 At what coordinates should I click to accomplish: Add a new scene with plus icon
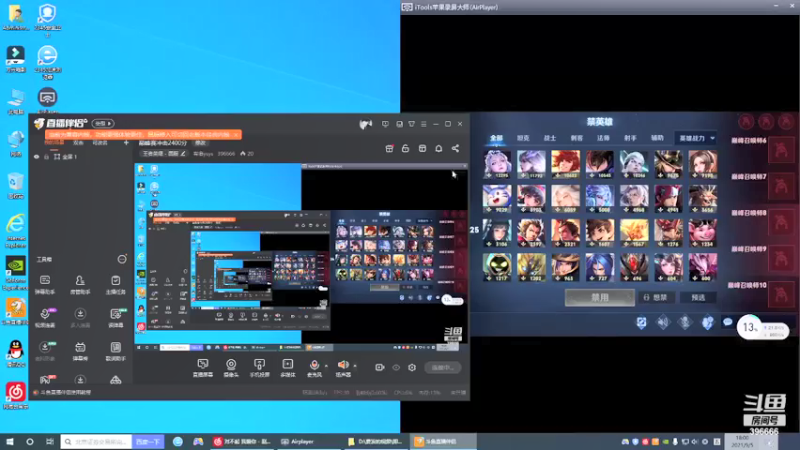coord(126,143)
